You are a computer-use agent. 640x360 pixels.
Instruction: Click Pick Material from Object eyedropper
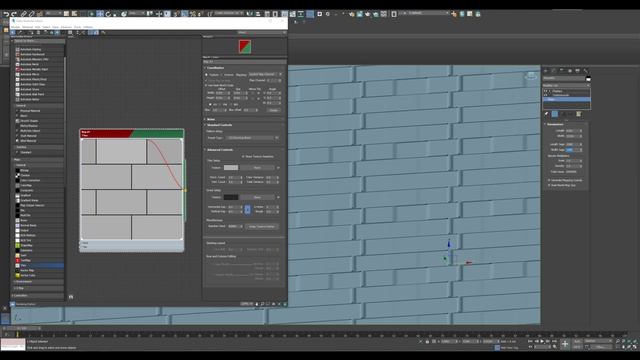pyautogui.click(x=20, y=32)
